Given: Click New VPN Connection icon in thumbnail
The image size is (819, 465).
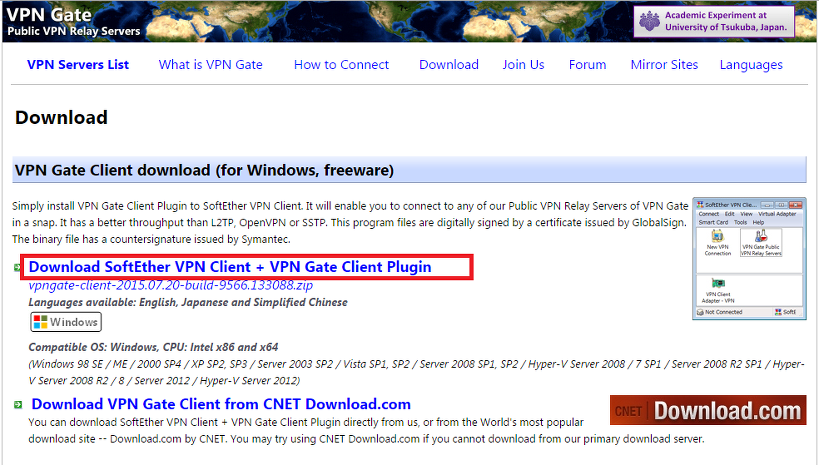Looking at the screenshot, I should pos(717,240).
